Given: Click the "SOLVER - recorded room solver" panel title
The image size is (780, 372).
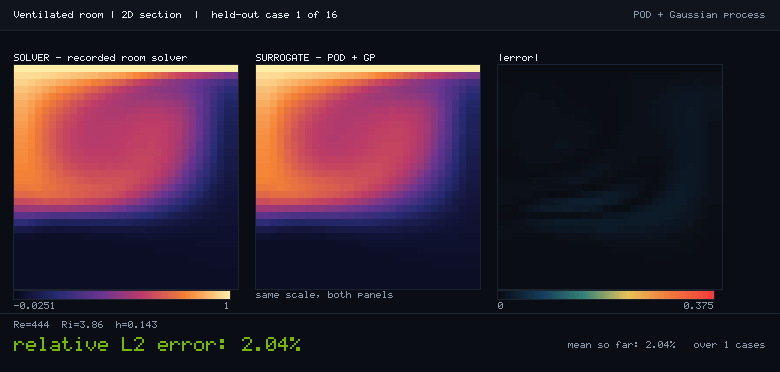Looking at the screenshot, I should click(x=100, y=58).
